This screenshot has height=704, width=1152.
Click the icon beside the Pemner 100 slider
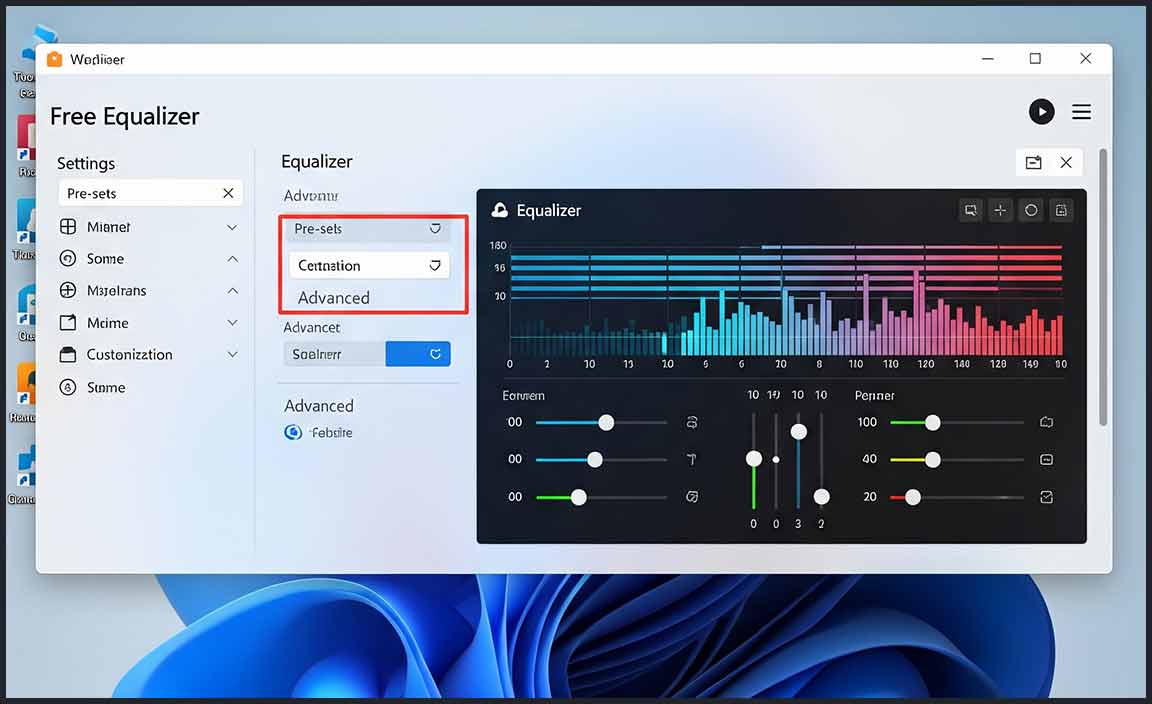(x=1046, y=423)
